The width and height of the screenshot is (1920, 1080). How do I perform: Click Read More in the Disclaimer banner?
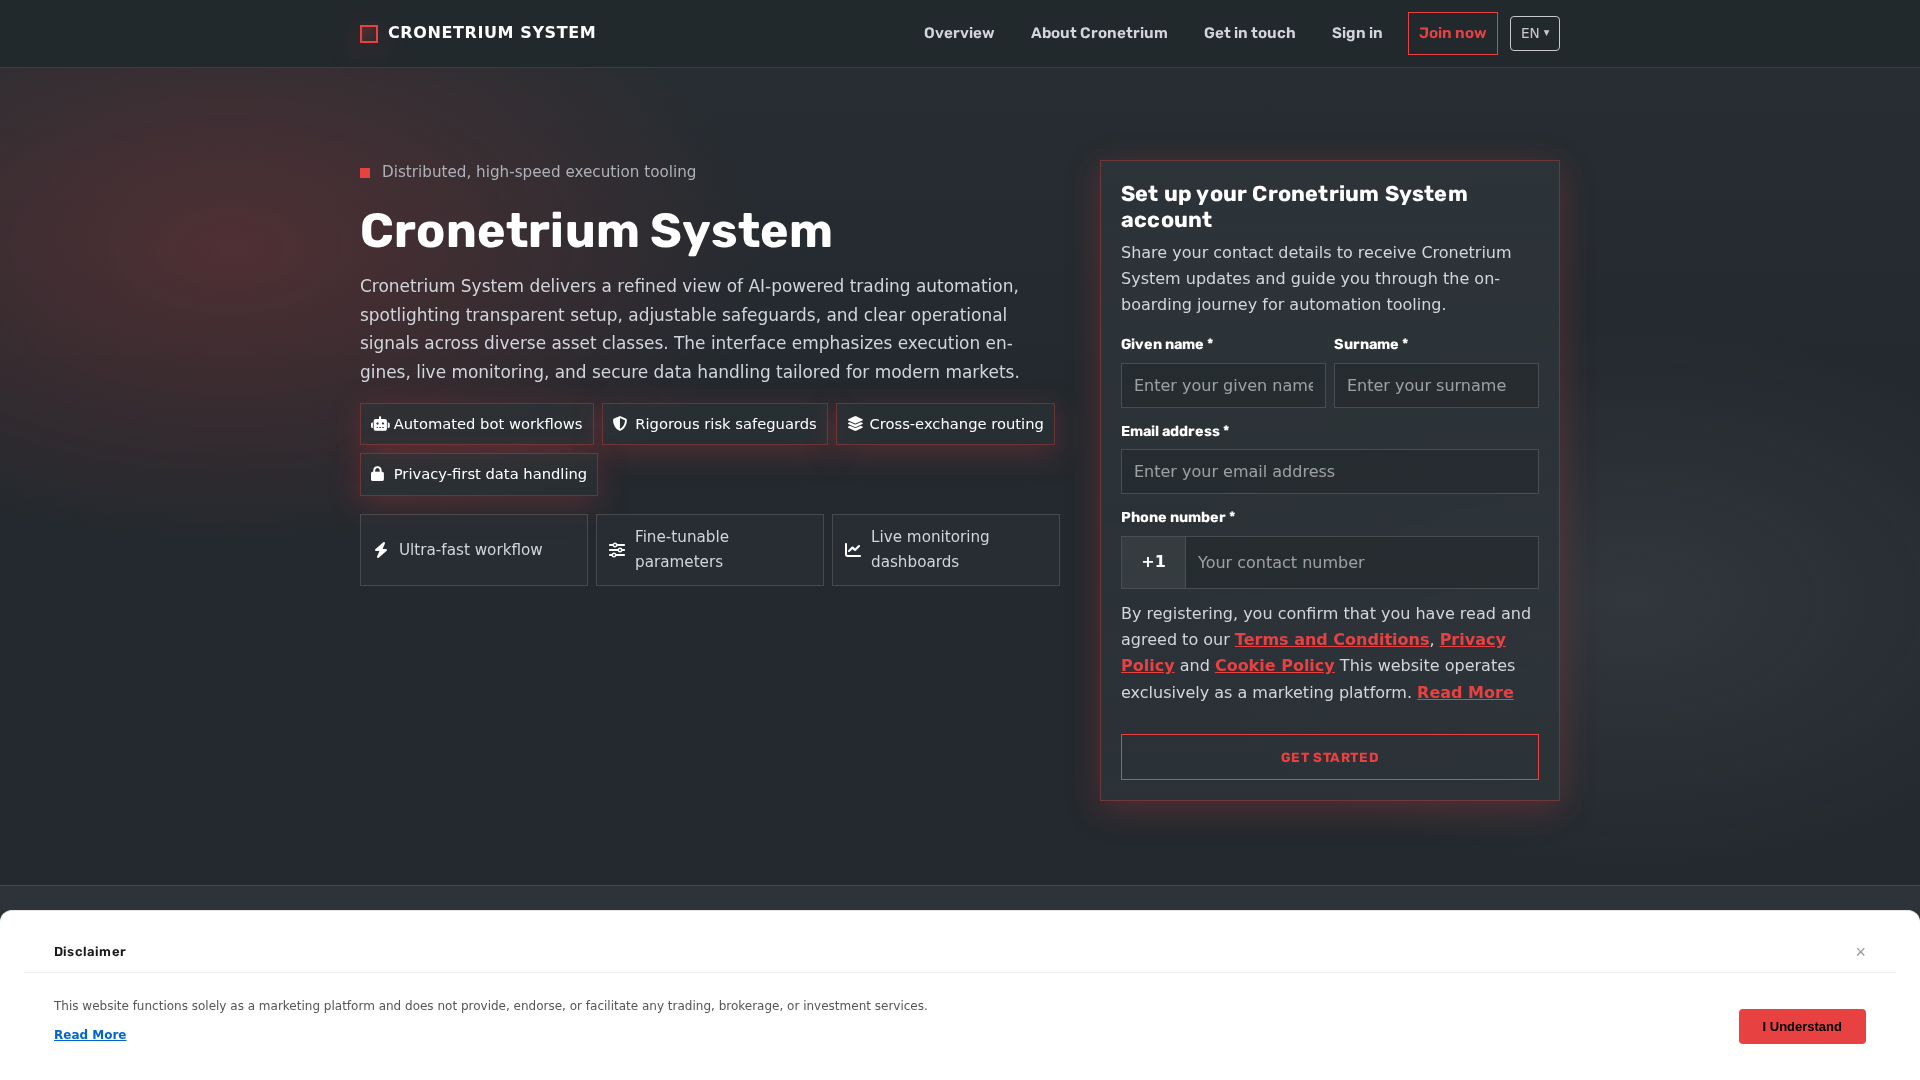(x=90, y=1035)
